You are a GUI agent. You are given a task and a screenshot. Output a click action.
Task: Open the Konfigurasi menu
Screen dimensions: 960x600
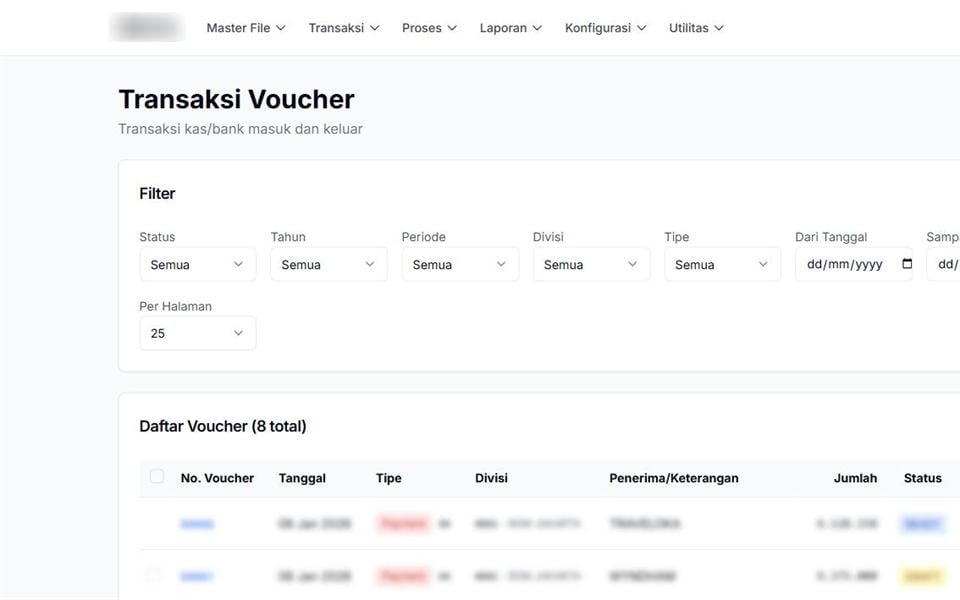pos(605,28)
